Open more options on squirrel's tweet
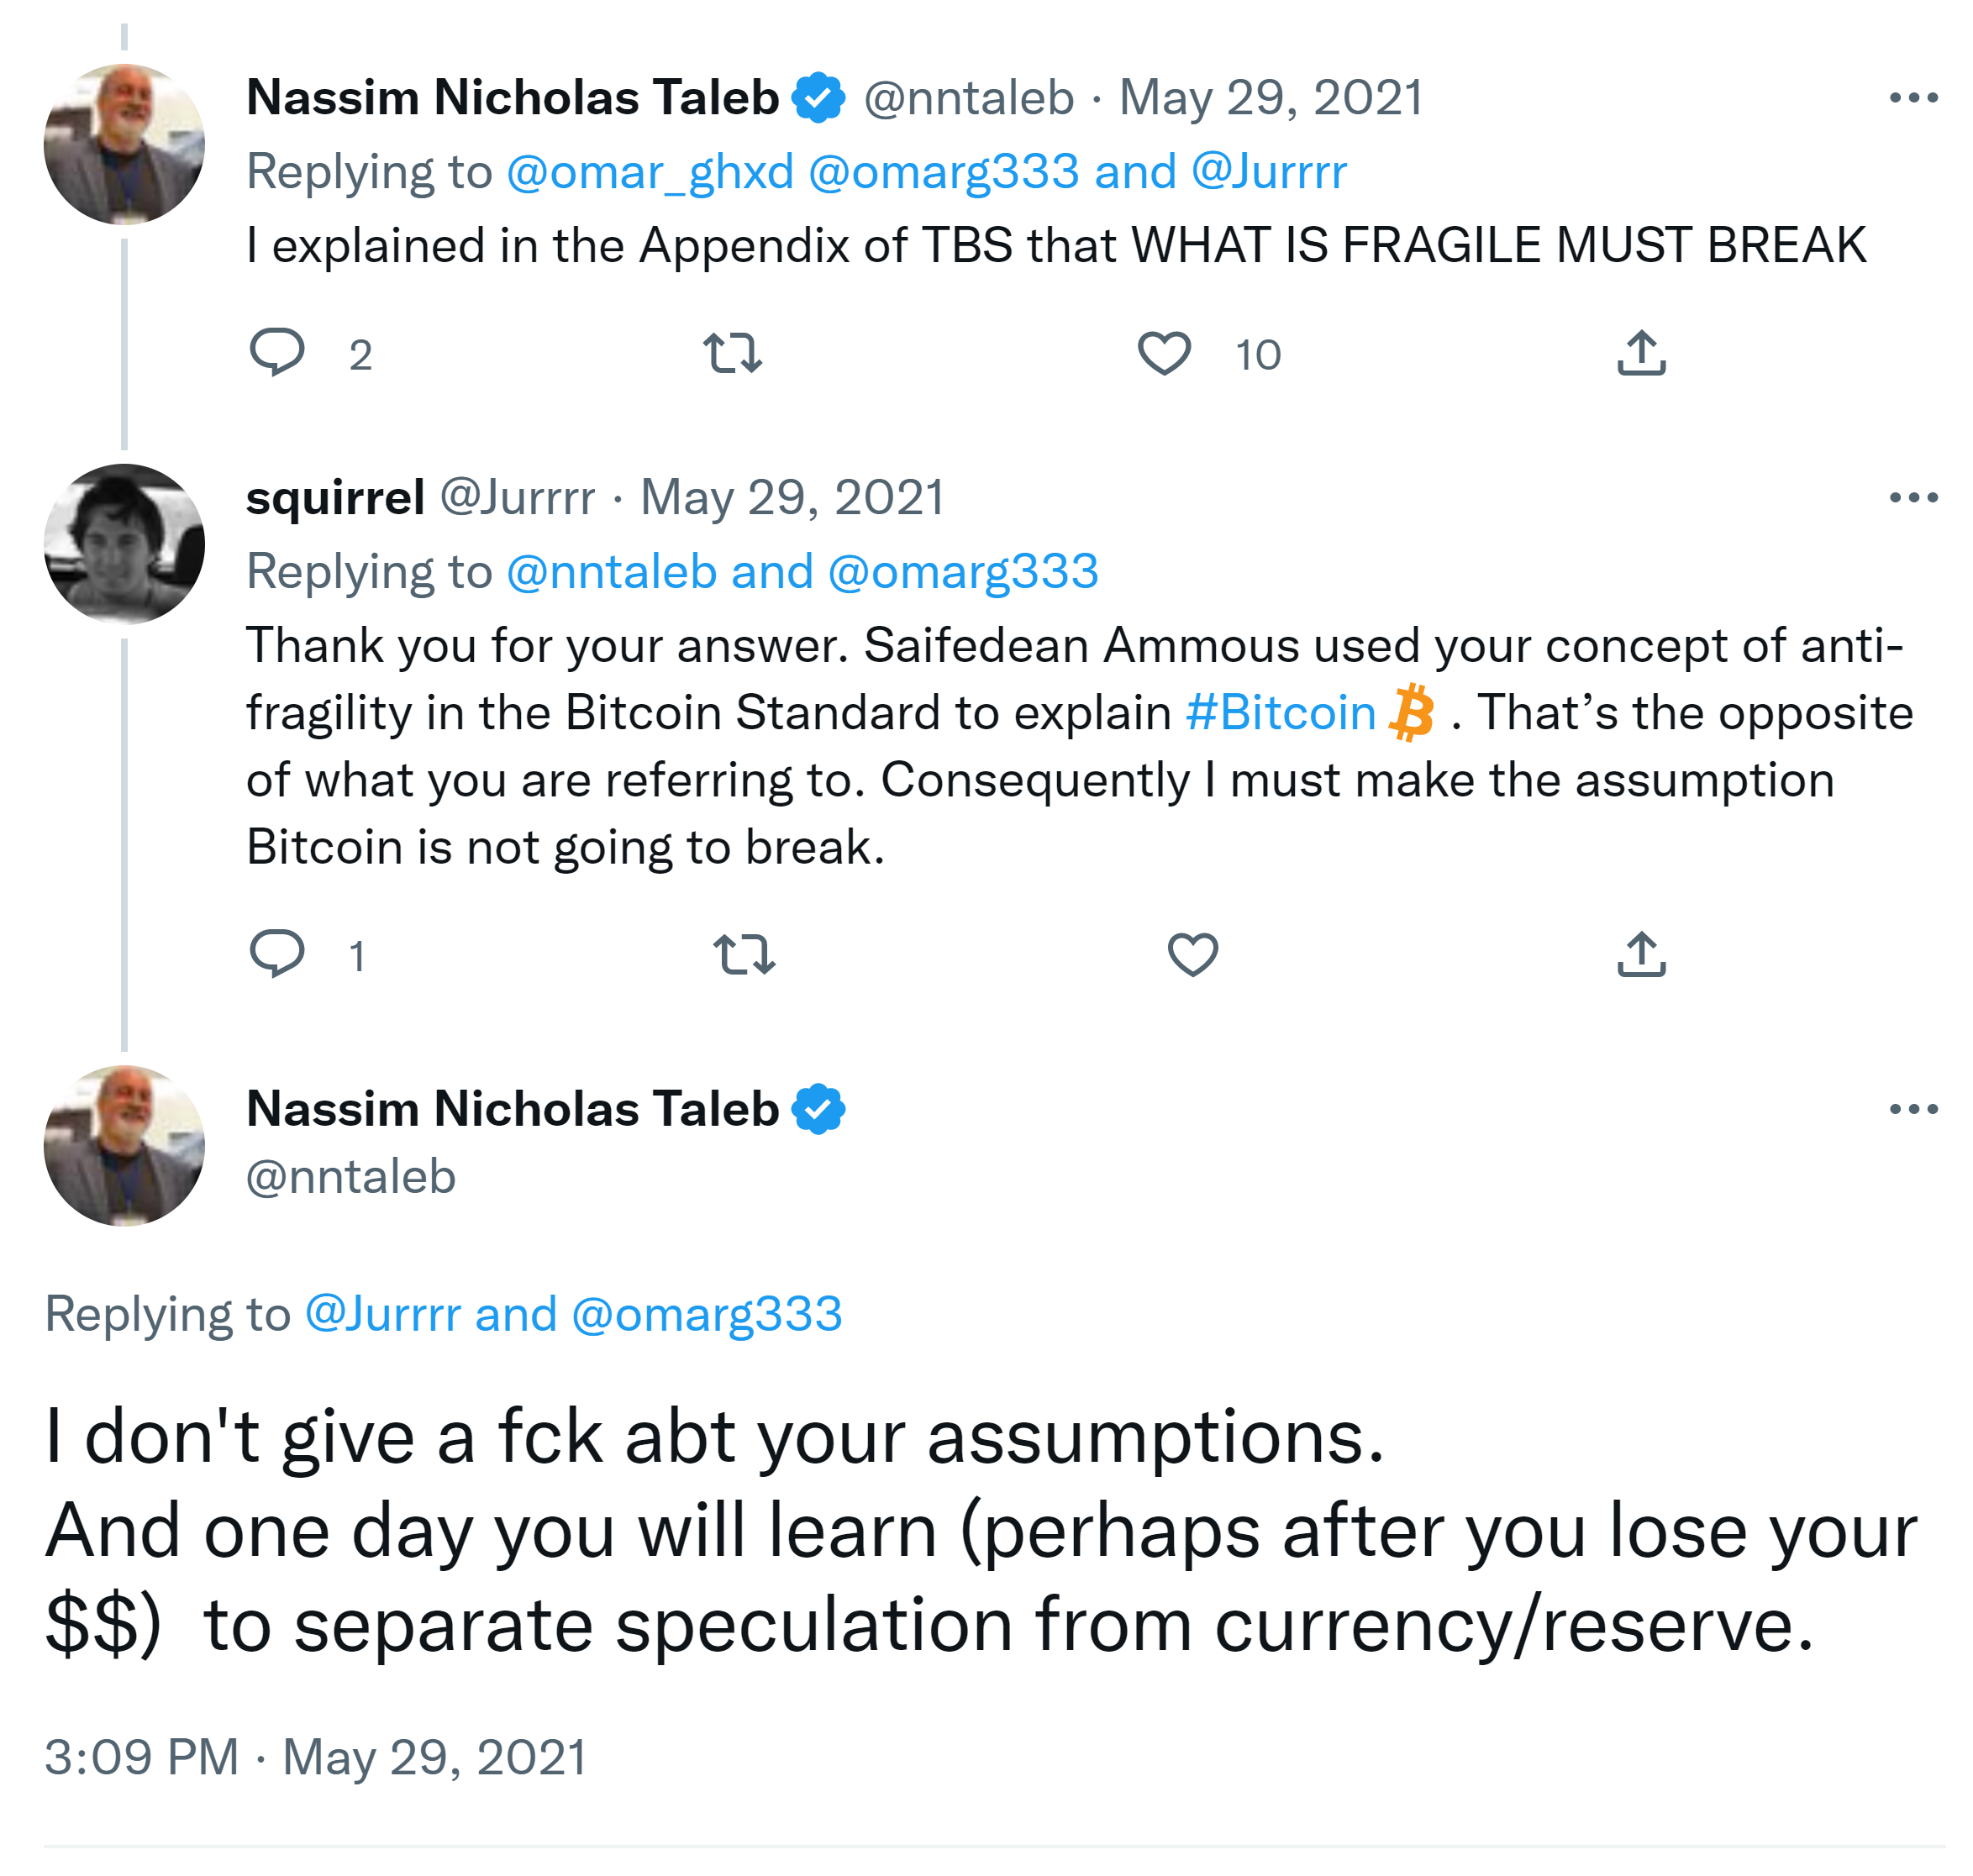 pyautogui.click(x=1913, y=498)
